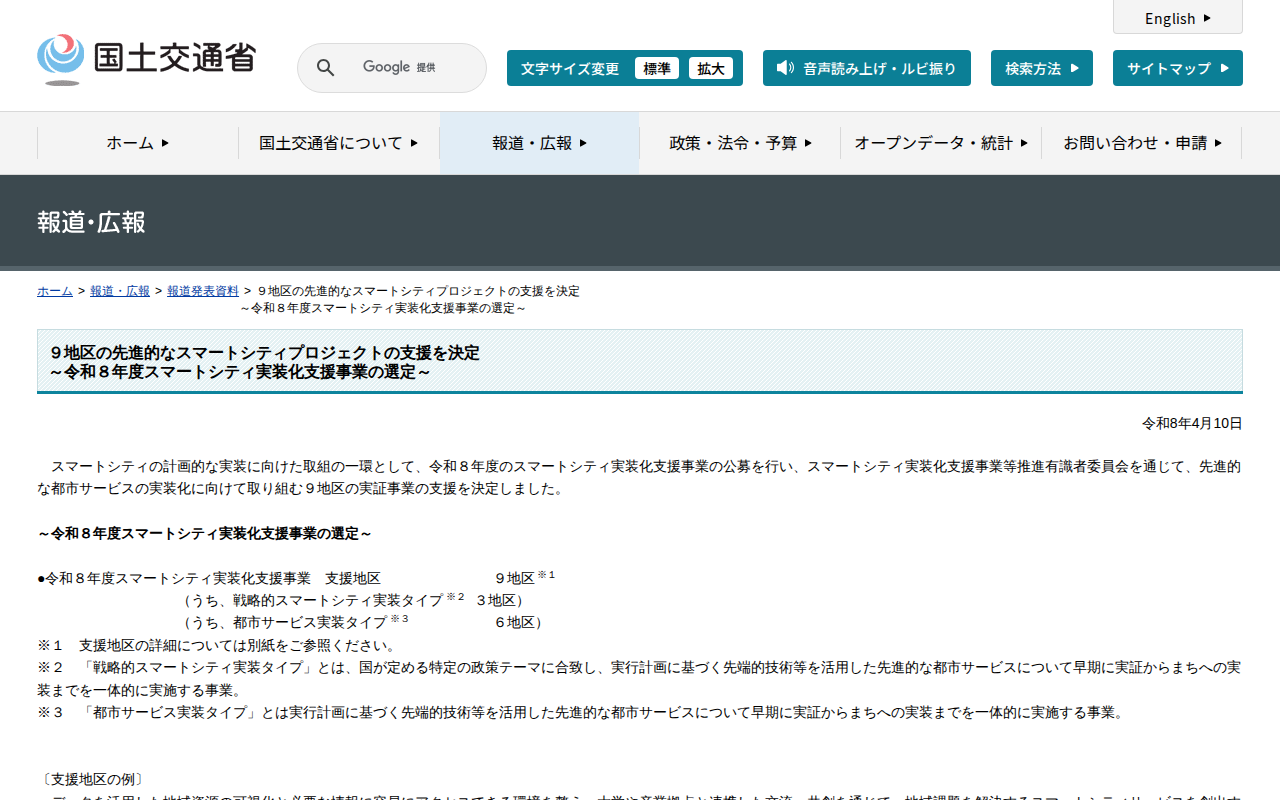
Task: Switch the site to English
Action: [x=1178, y=18]
